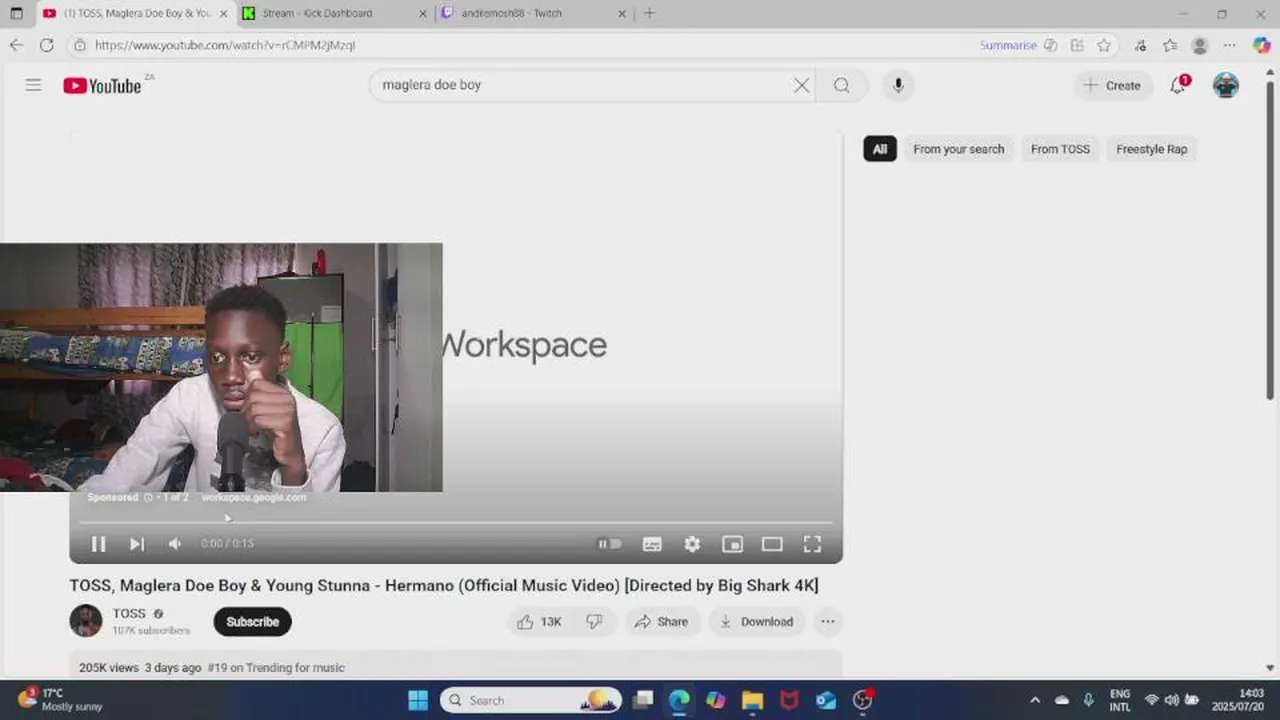Pause the video
The image size is (1280, 720).
(x=98, y=544)
